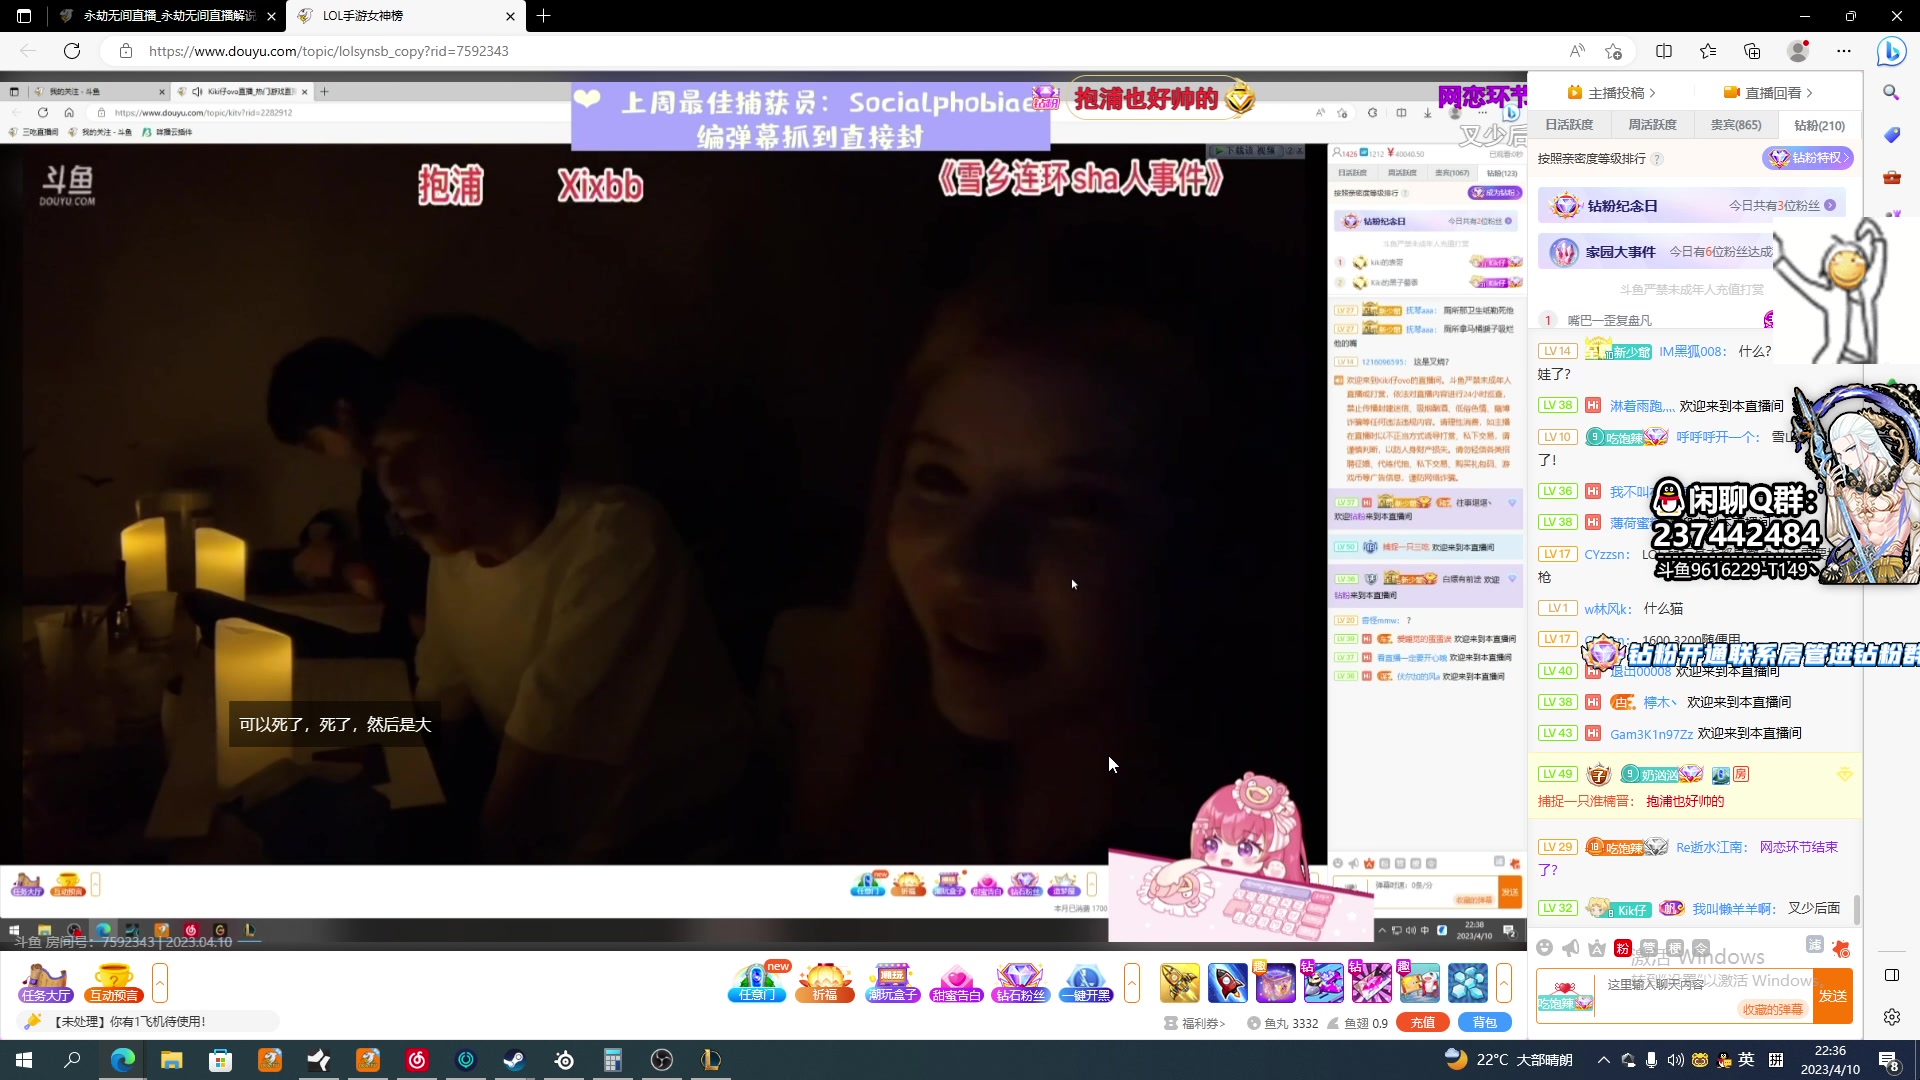Open the unprocessed plane notification
Screen dimensions: 1920x1080
150,1022
